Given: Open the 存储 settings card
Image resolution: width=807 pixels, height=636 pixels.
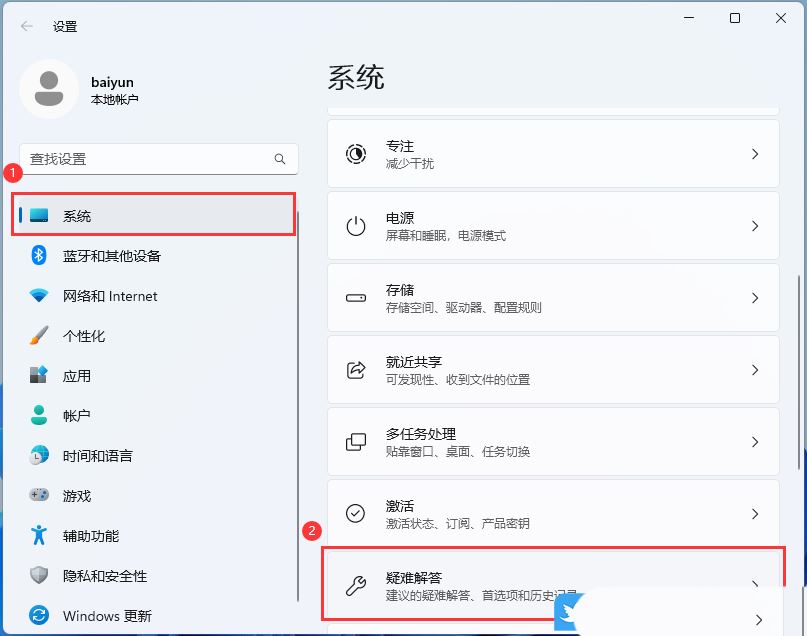Looking at the screenshot, I should (553, 298).
